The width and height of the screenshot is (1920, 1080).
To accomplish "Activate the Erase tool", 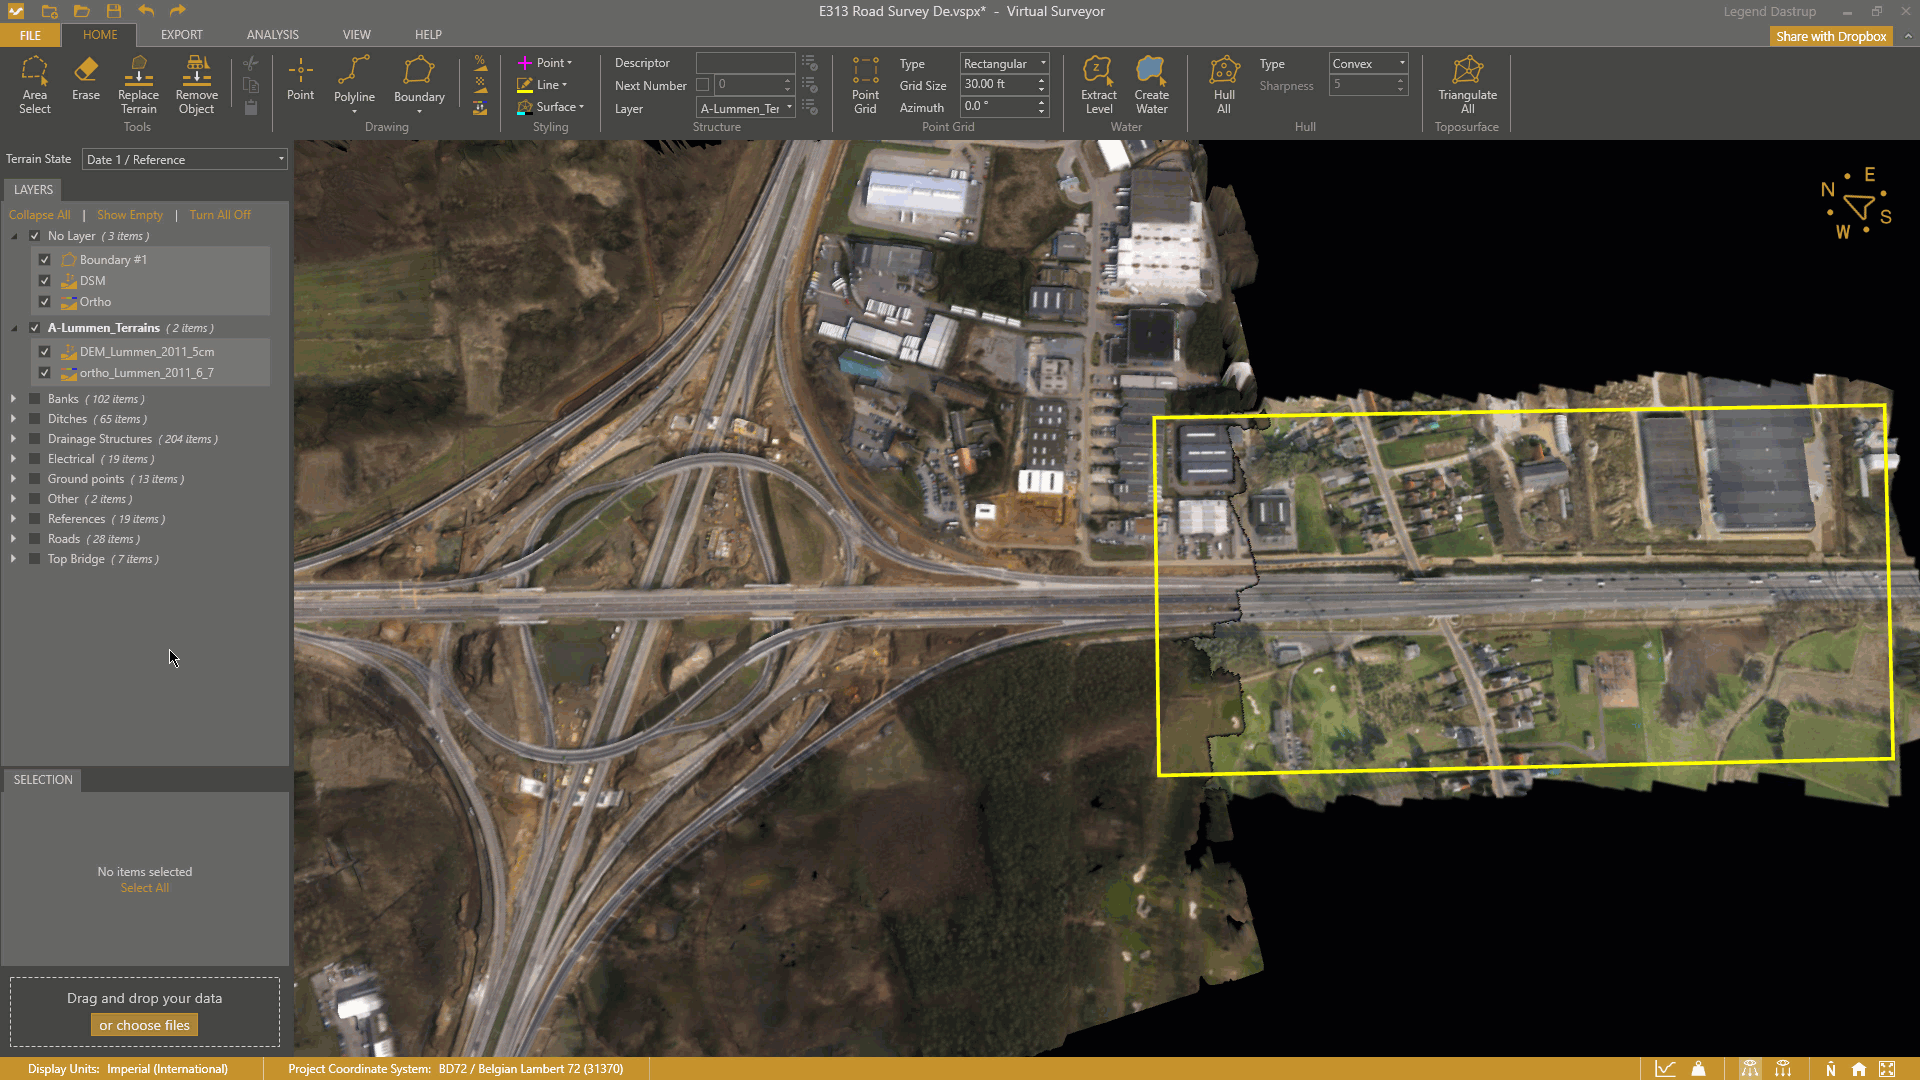I will [86, 78].
